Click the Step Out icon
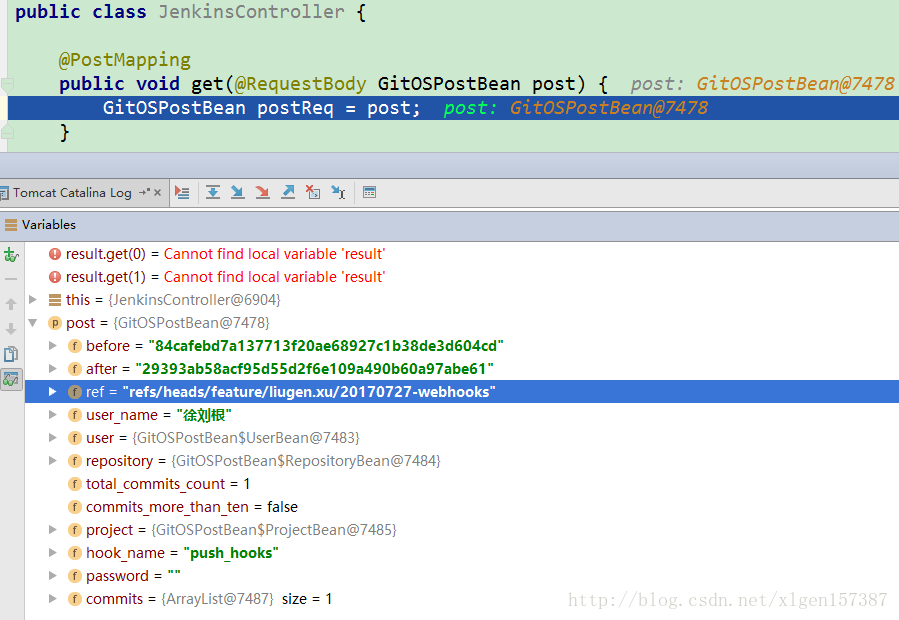Image resolution: width=899 pixels, height=620 pixels. tap(288, 192)
